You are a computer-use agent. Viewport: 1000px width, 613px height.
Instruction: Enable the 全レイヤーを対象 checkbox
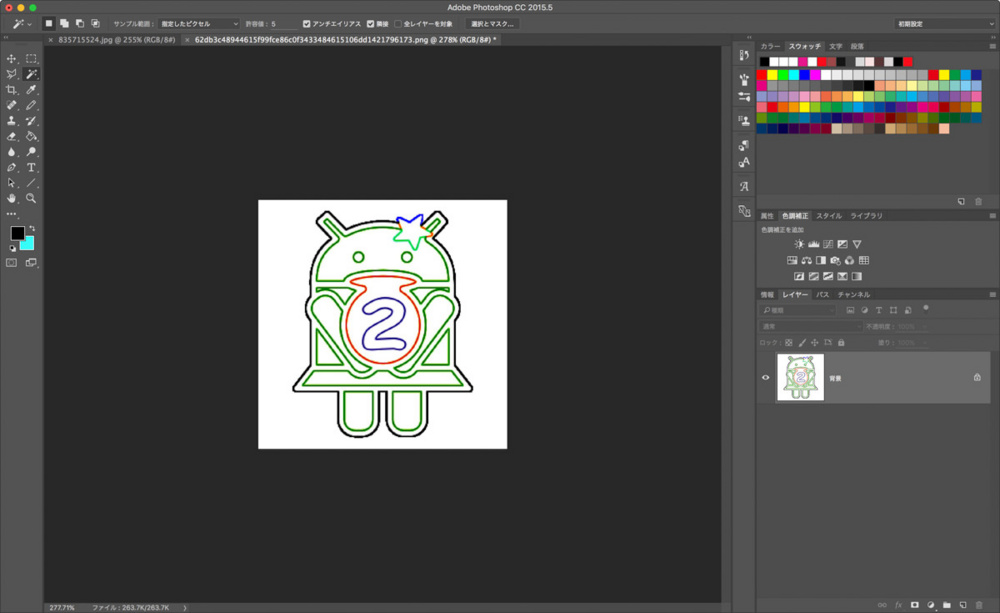point(398,24)
